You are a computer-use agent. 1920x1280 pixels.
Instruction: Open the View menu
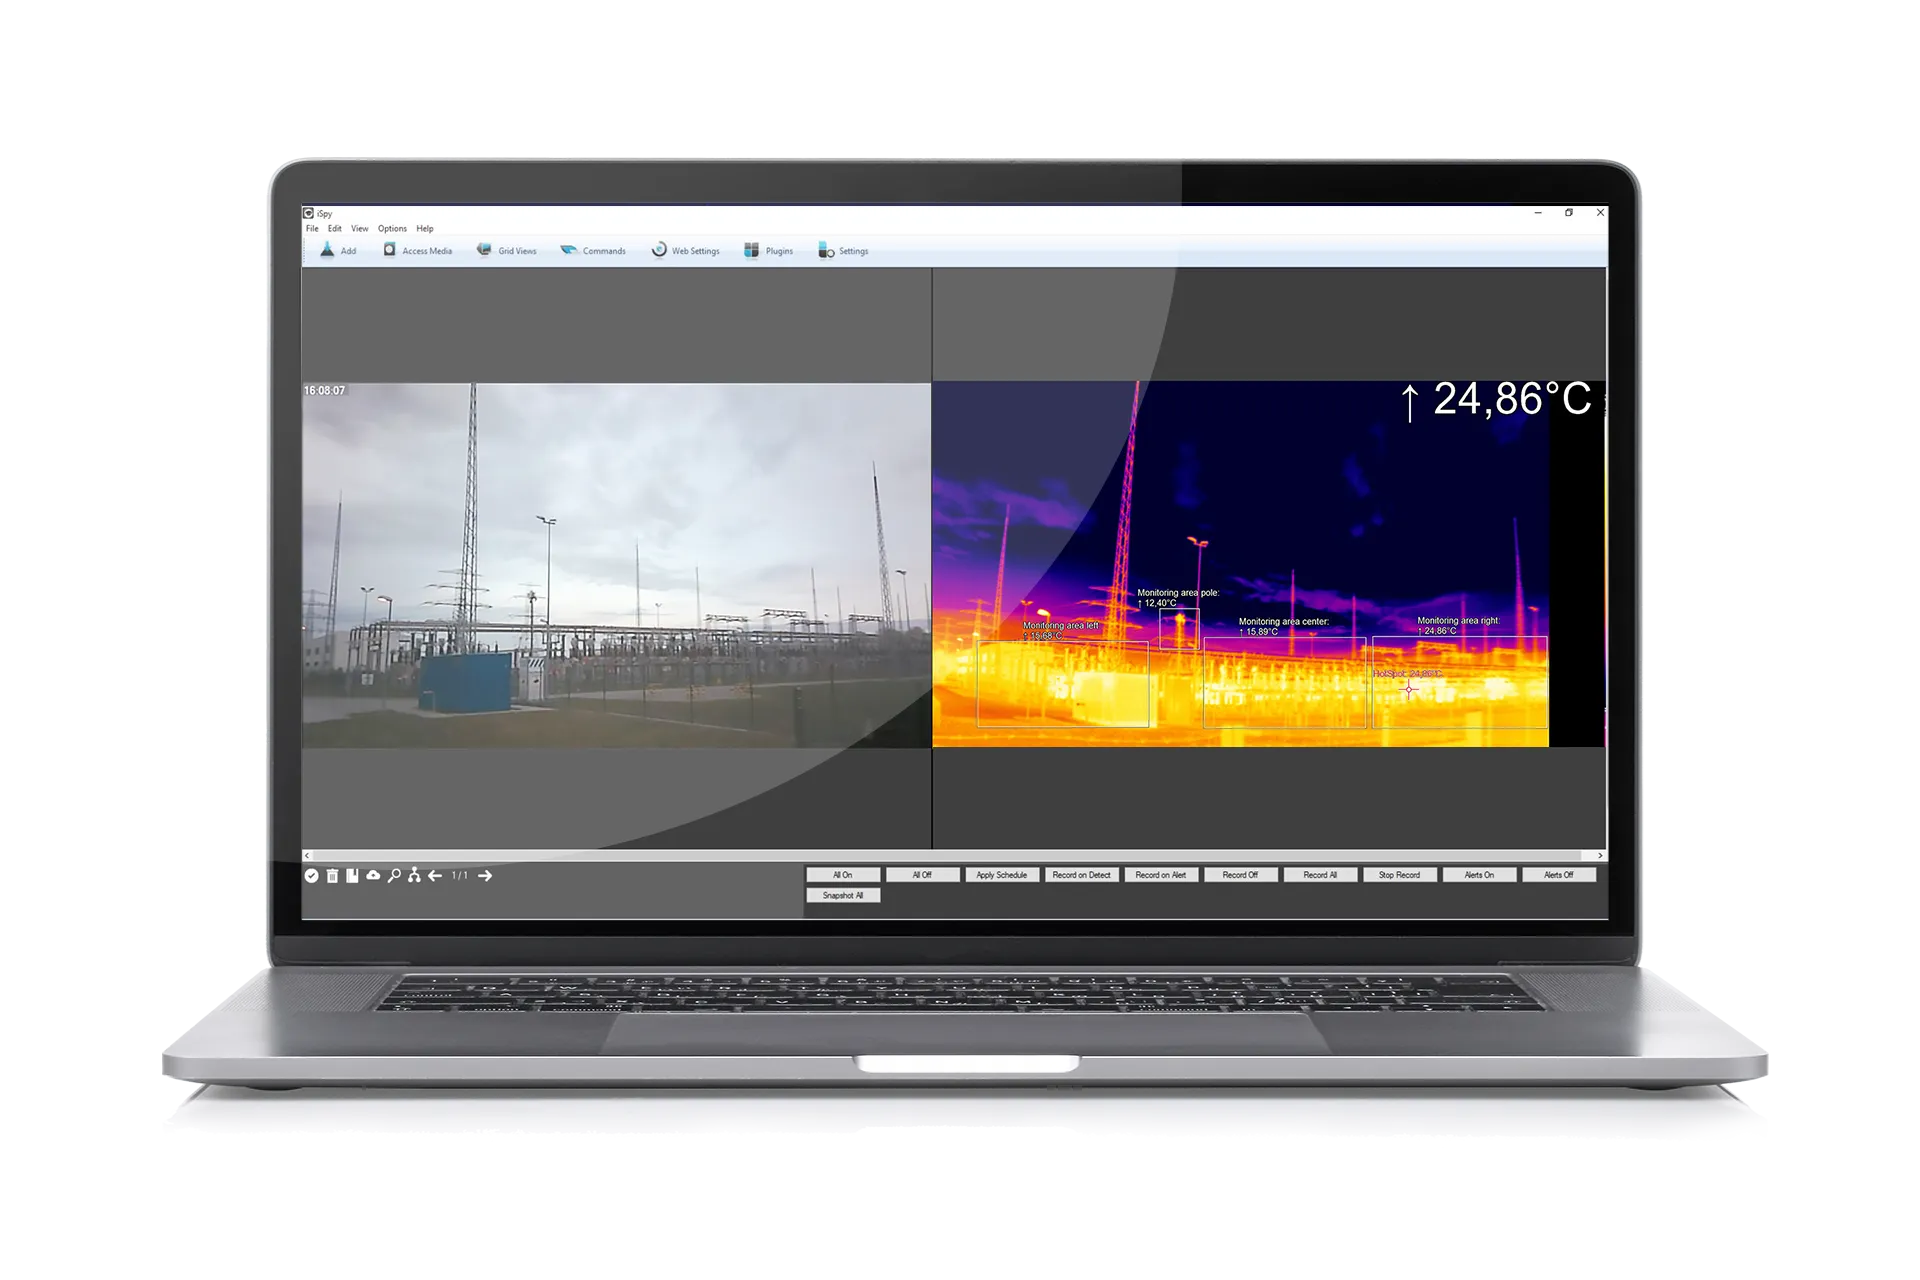(359, 229)
